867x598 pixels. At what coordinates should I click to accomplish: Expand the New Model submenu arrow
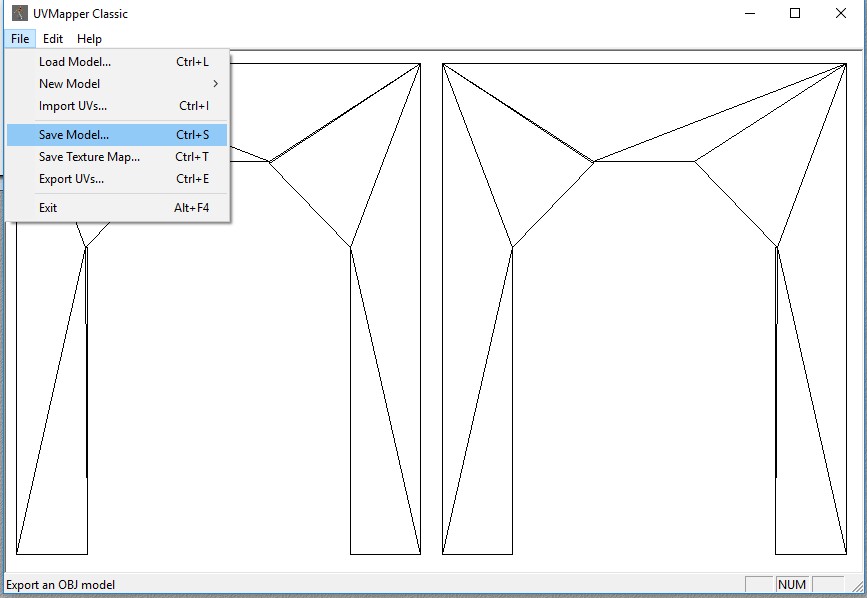click(x=215, y=84)
